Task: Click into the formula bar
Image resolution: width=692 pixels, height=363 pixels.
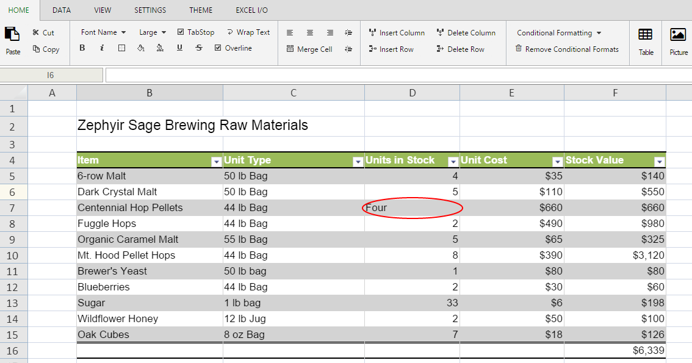Action: point(399,75)
